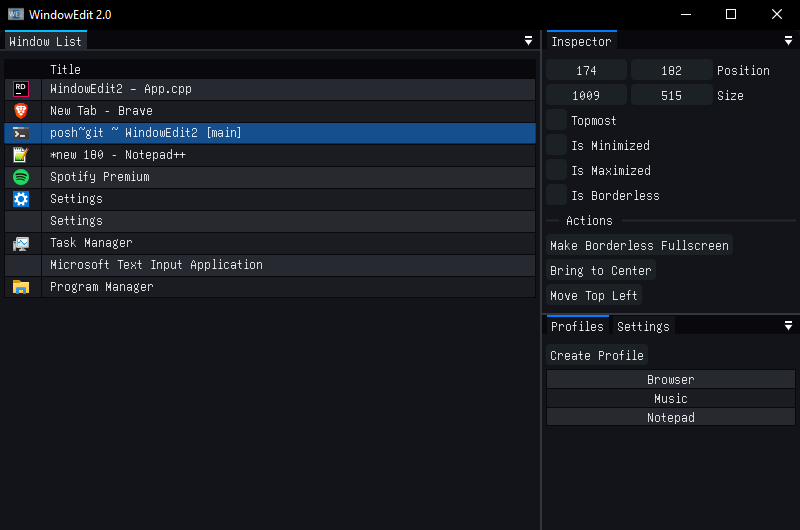This screenshot has height=530, width=800.
Task: Select the Profiles tab
Action: tap(577, 327)
